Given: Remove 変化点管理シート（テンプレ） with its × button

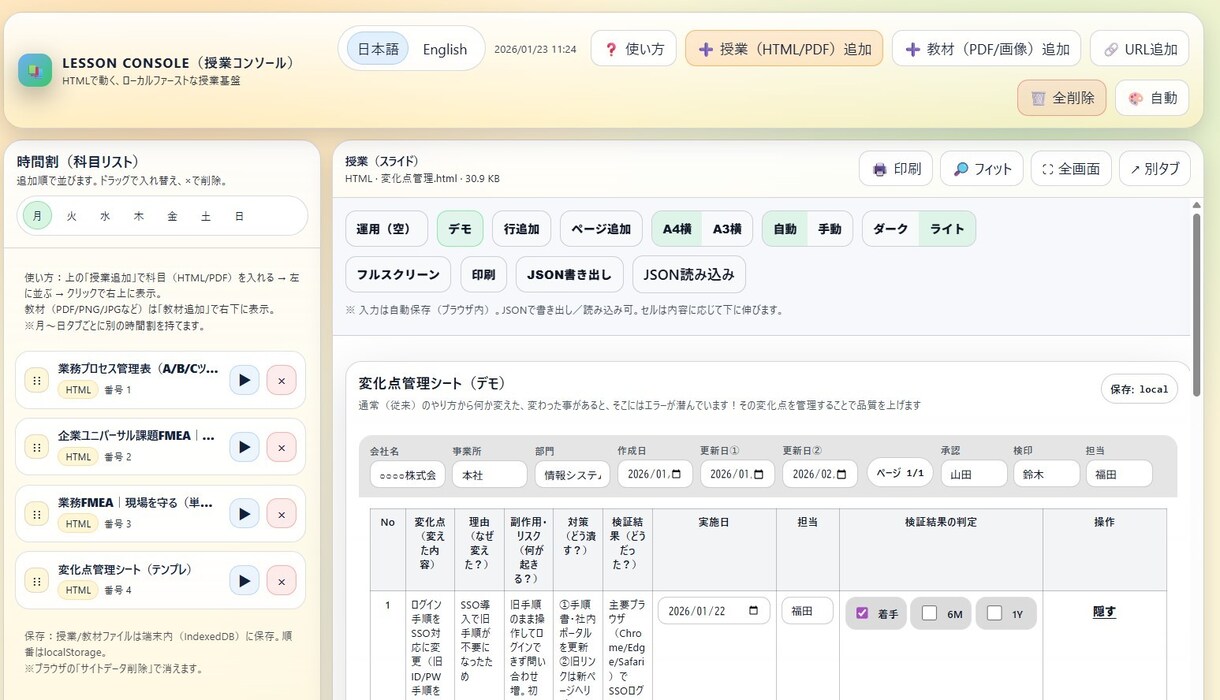Looking at the screenshot, I should tap(281, 580).
